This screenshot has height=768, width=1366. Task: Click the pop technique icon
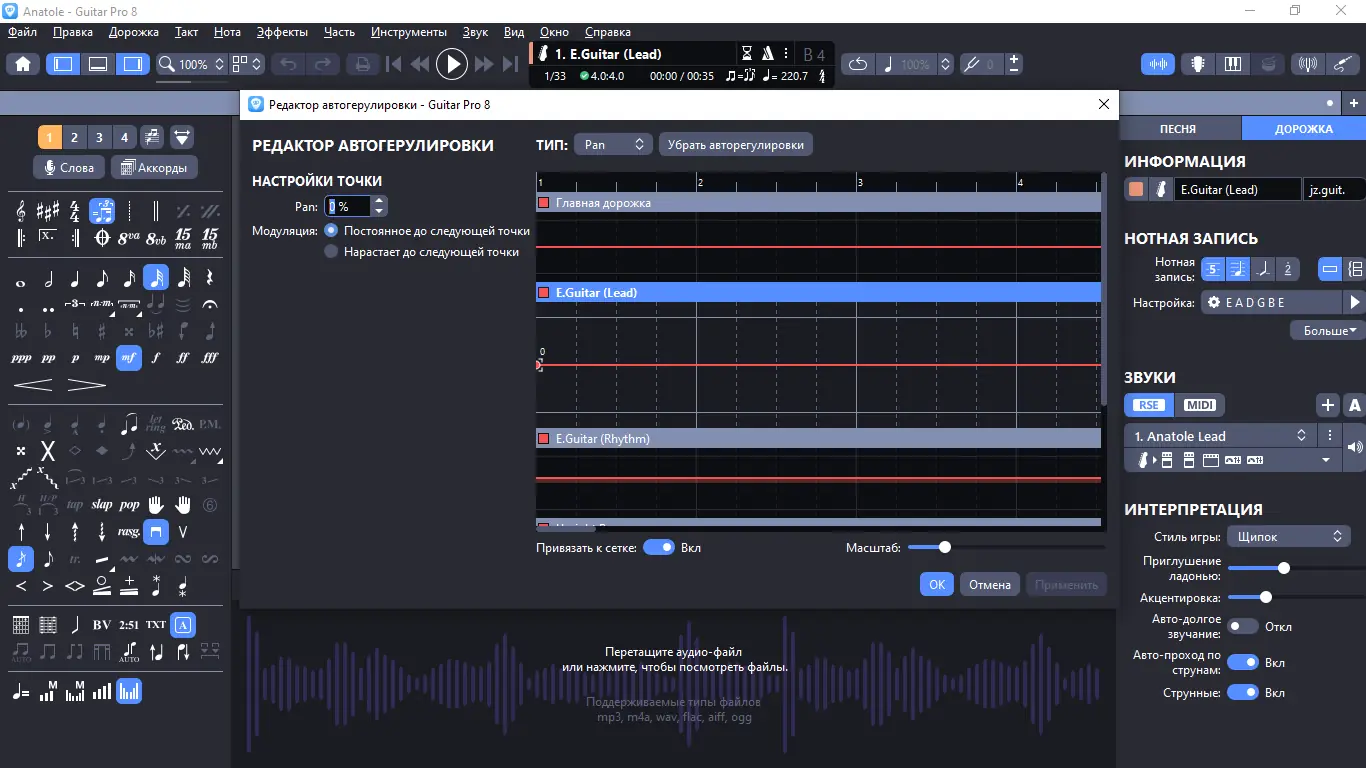[129, 505]
